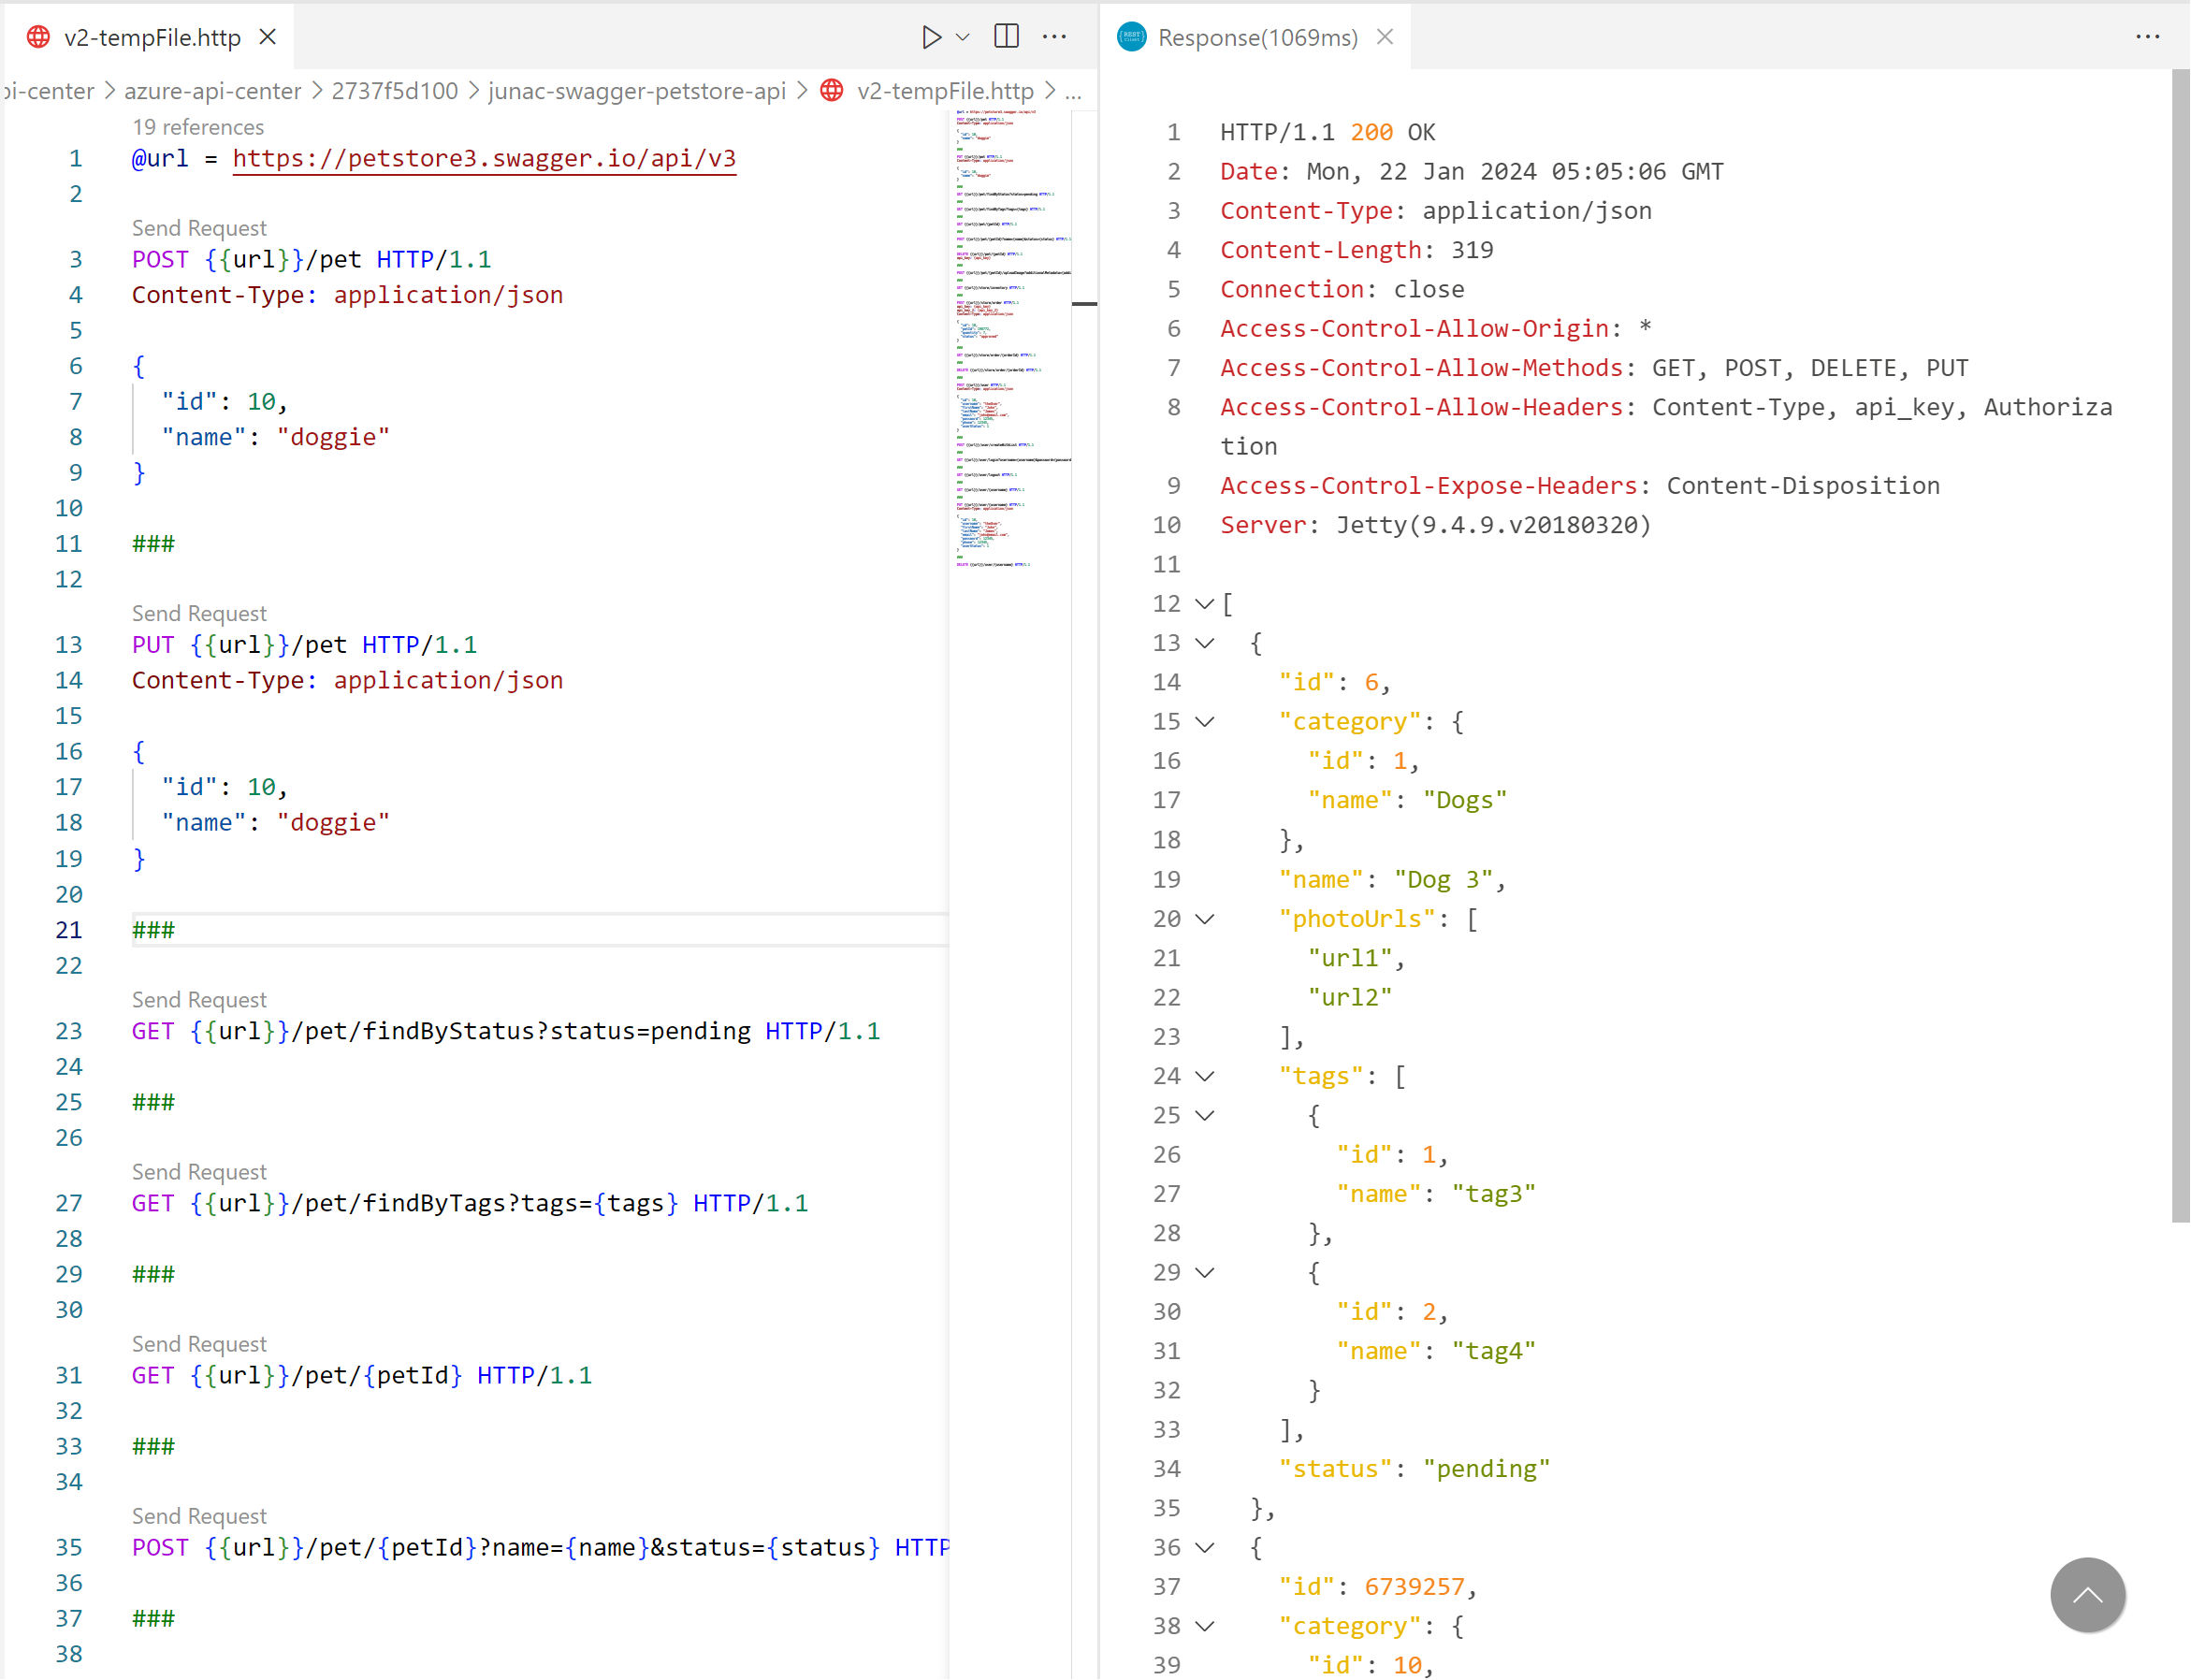Click the minimap code overview
This screenshot has width=2191, height=1680.
pyautogui.click(x=1010, y=340)
